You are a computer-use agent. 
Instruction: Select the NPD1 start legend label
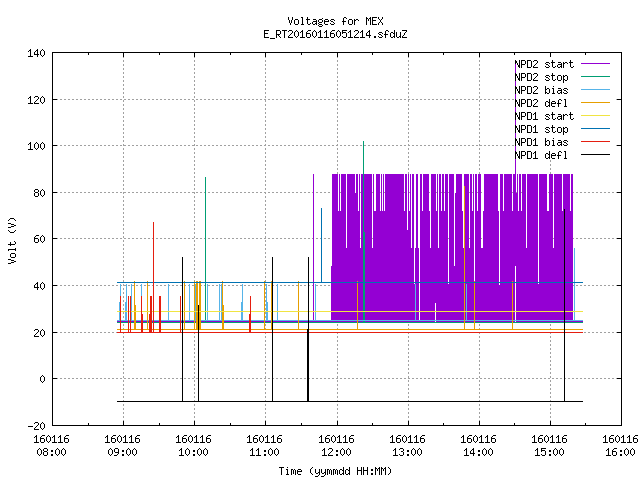(x=544, y=116)
